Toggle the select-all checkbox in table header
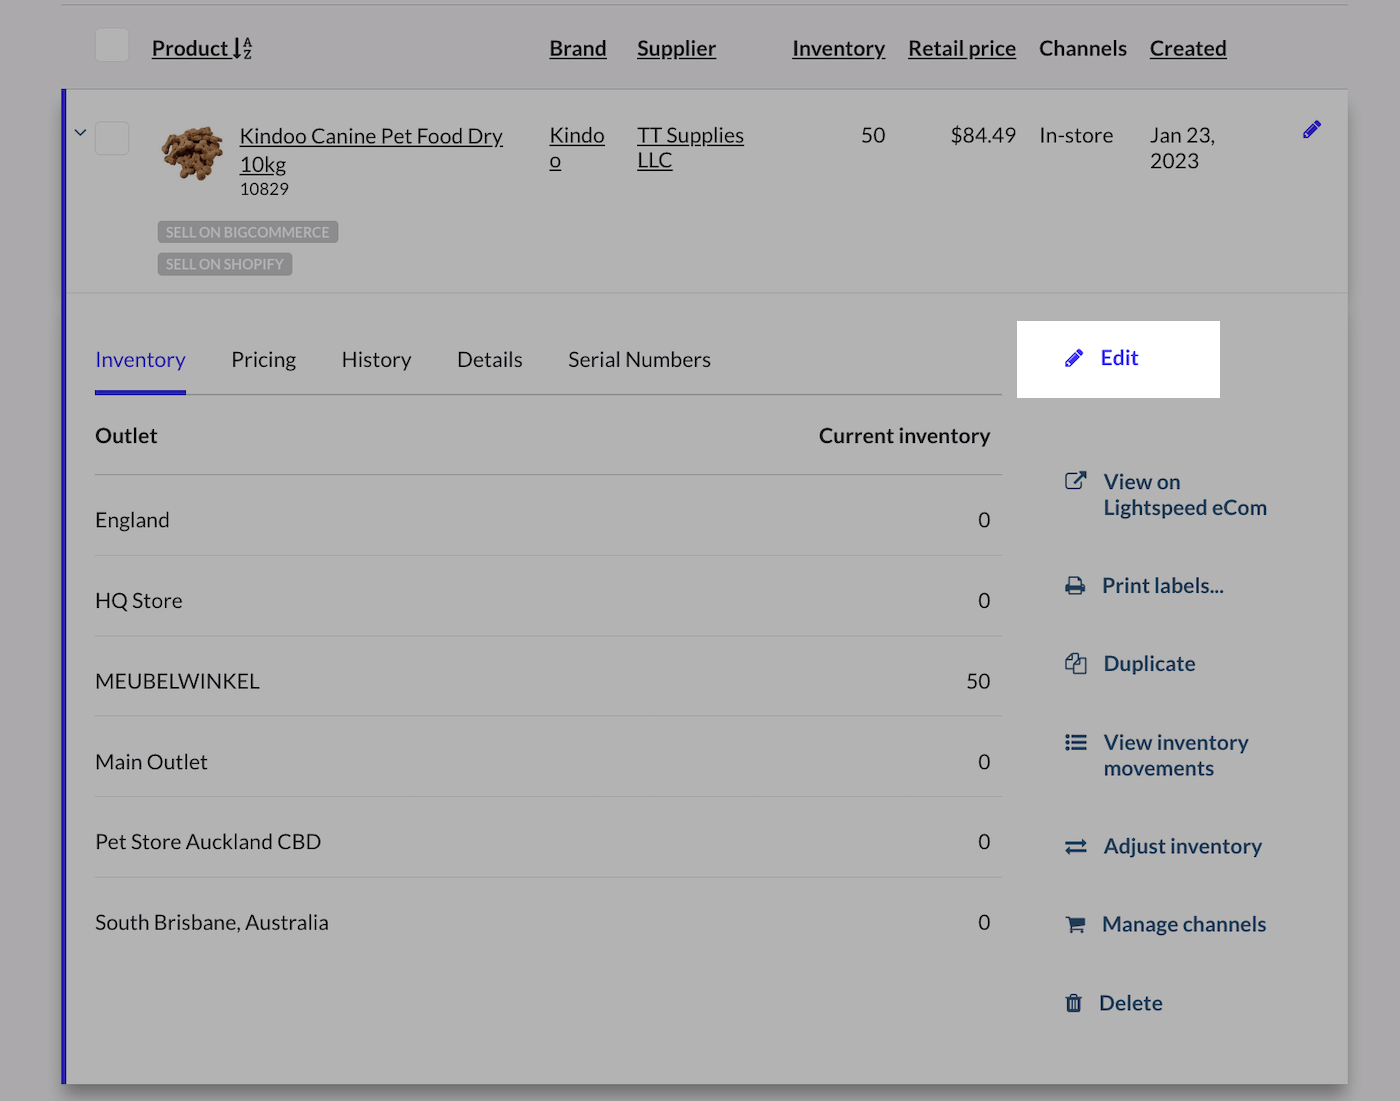Image resolution: width=1400 pixels, height=1101 pixels. click(112, 46)
